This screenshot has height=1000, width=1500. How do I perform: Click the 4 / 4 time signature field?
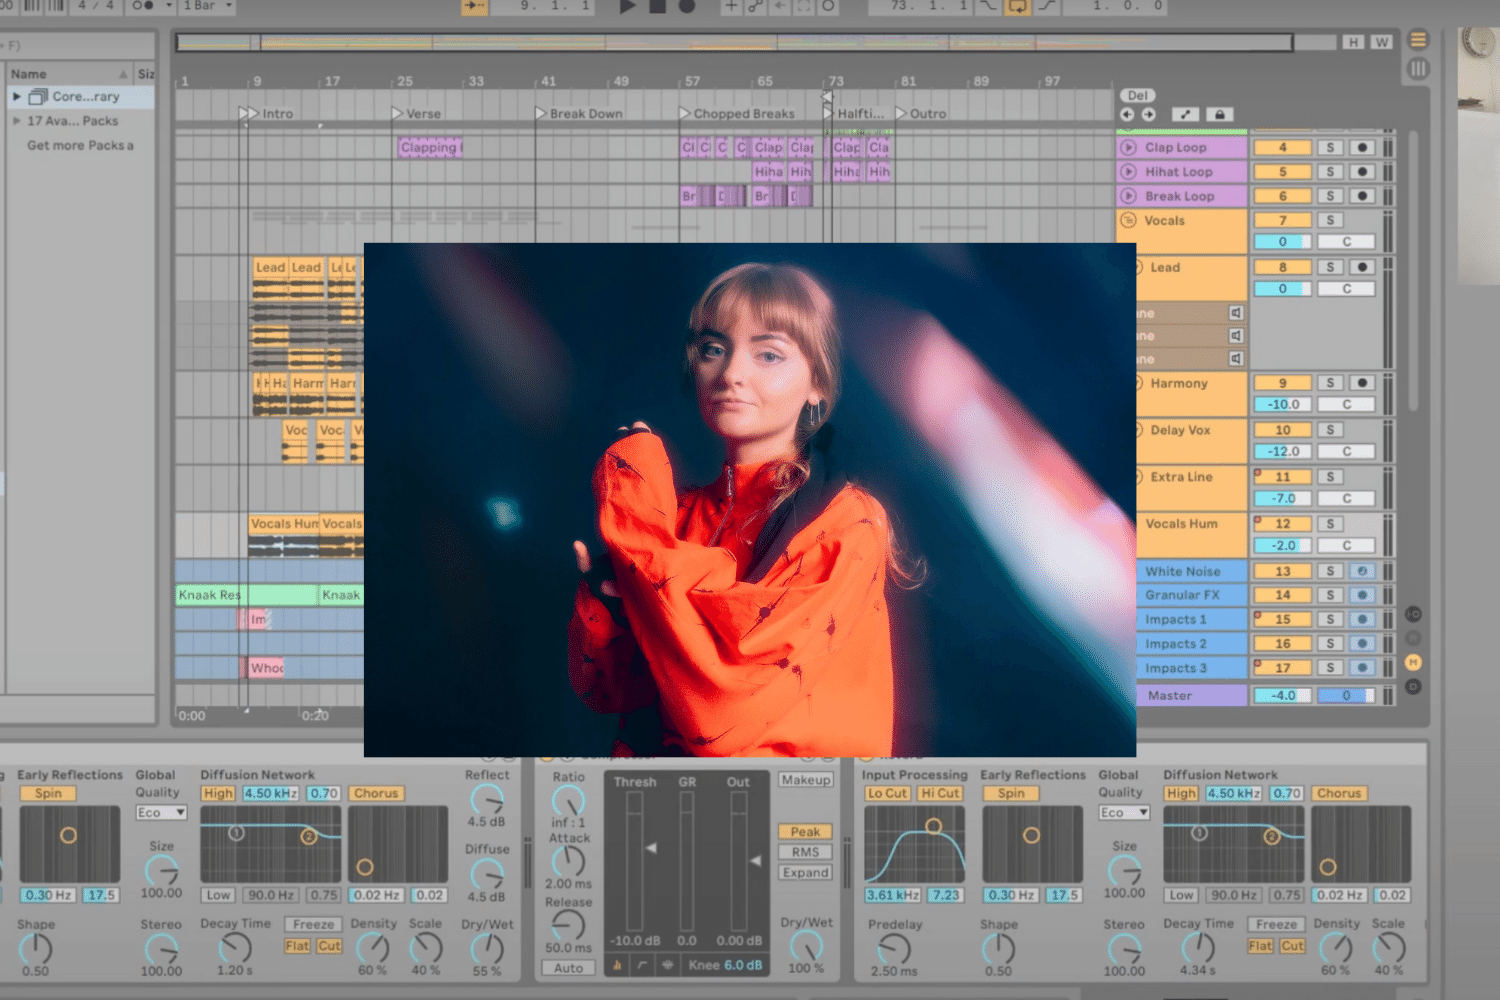pyautogui.click(x=97, y=6)
